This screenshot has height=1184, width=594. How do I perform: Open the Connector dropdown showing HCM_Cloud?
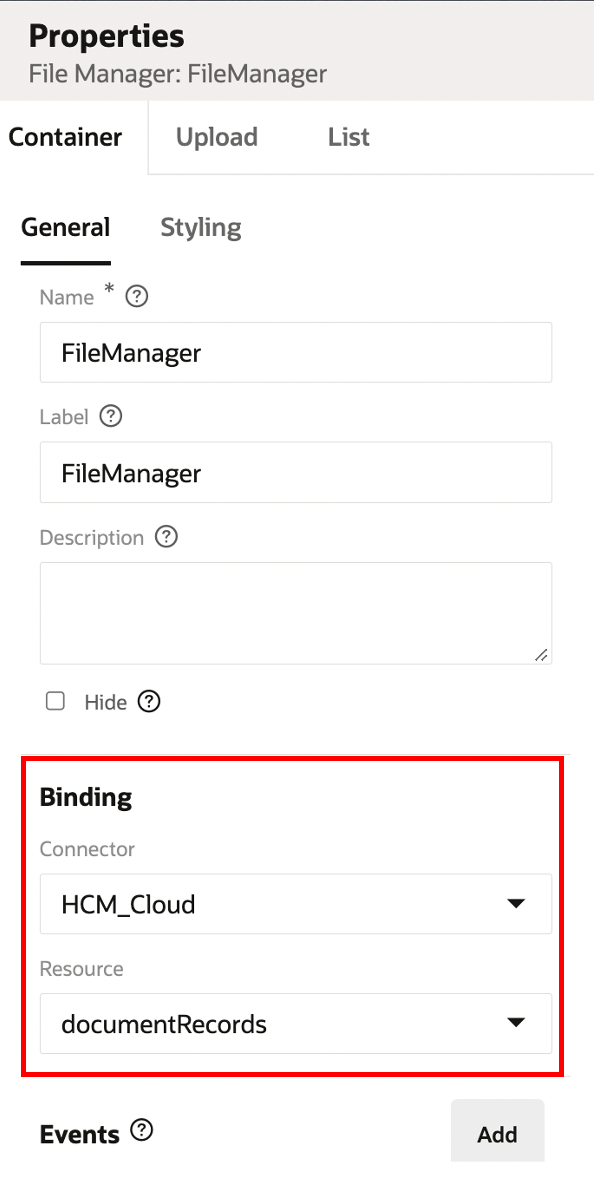[296, 903]
